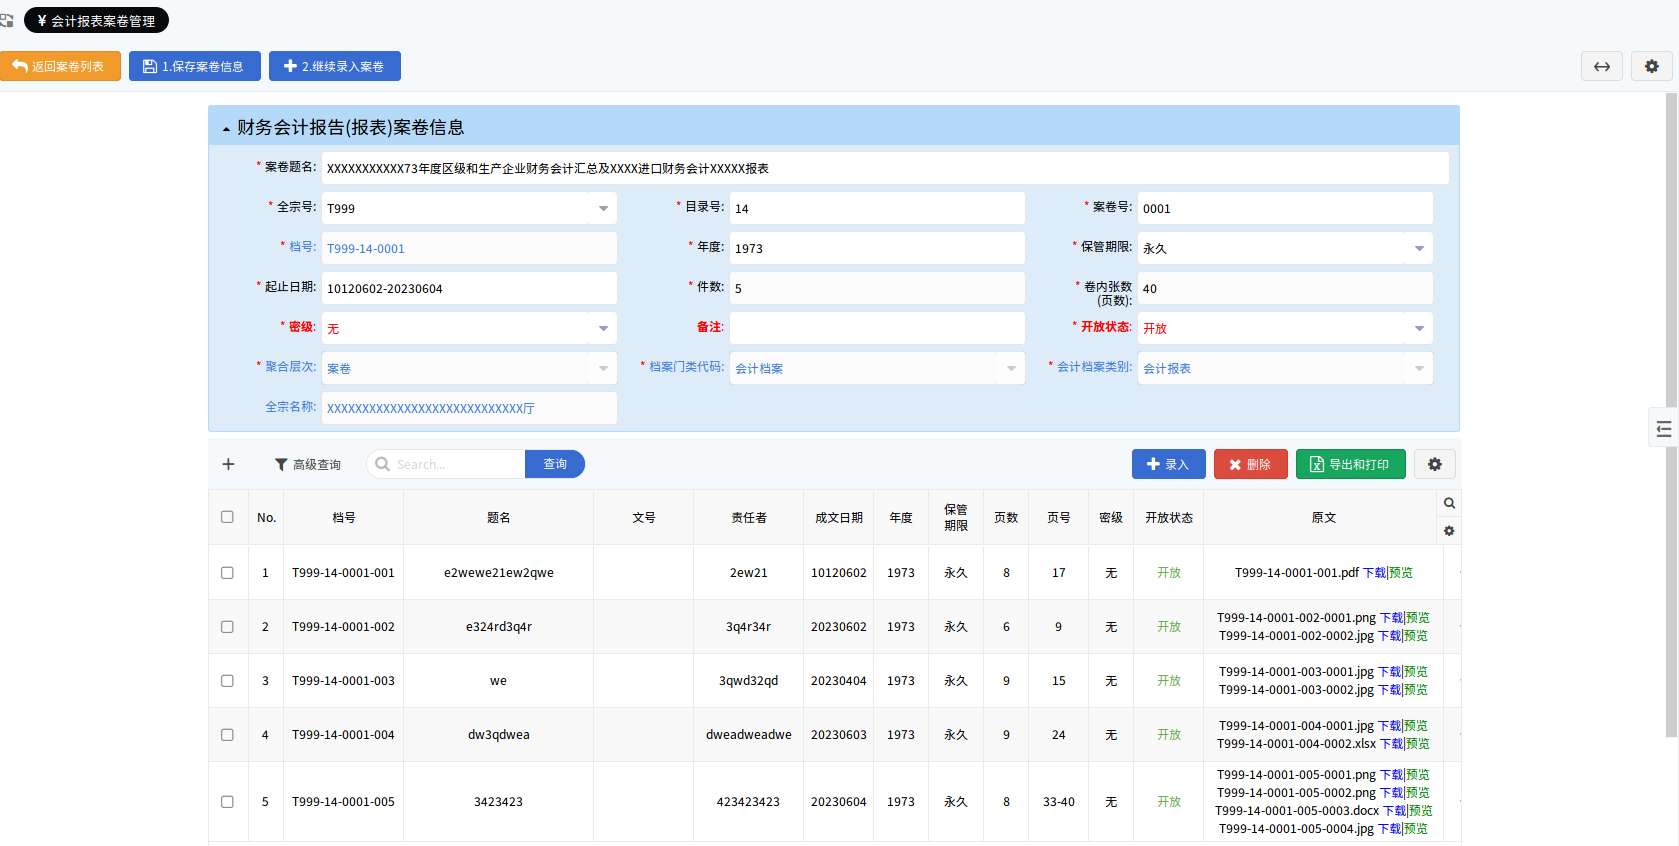Viewport: 1679px width, 846px height.
Task: Download T999-14-0001-002-0001.png via 下载
Action: click(x=1391, y=618)
